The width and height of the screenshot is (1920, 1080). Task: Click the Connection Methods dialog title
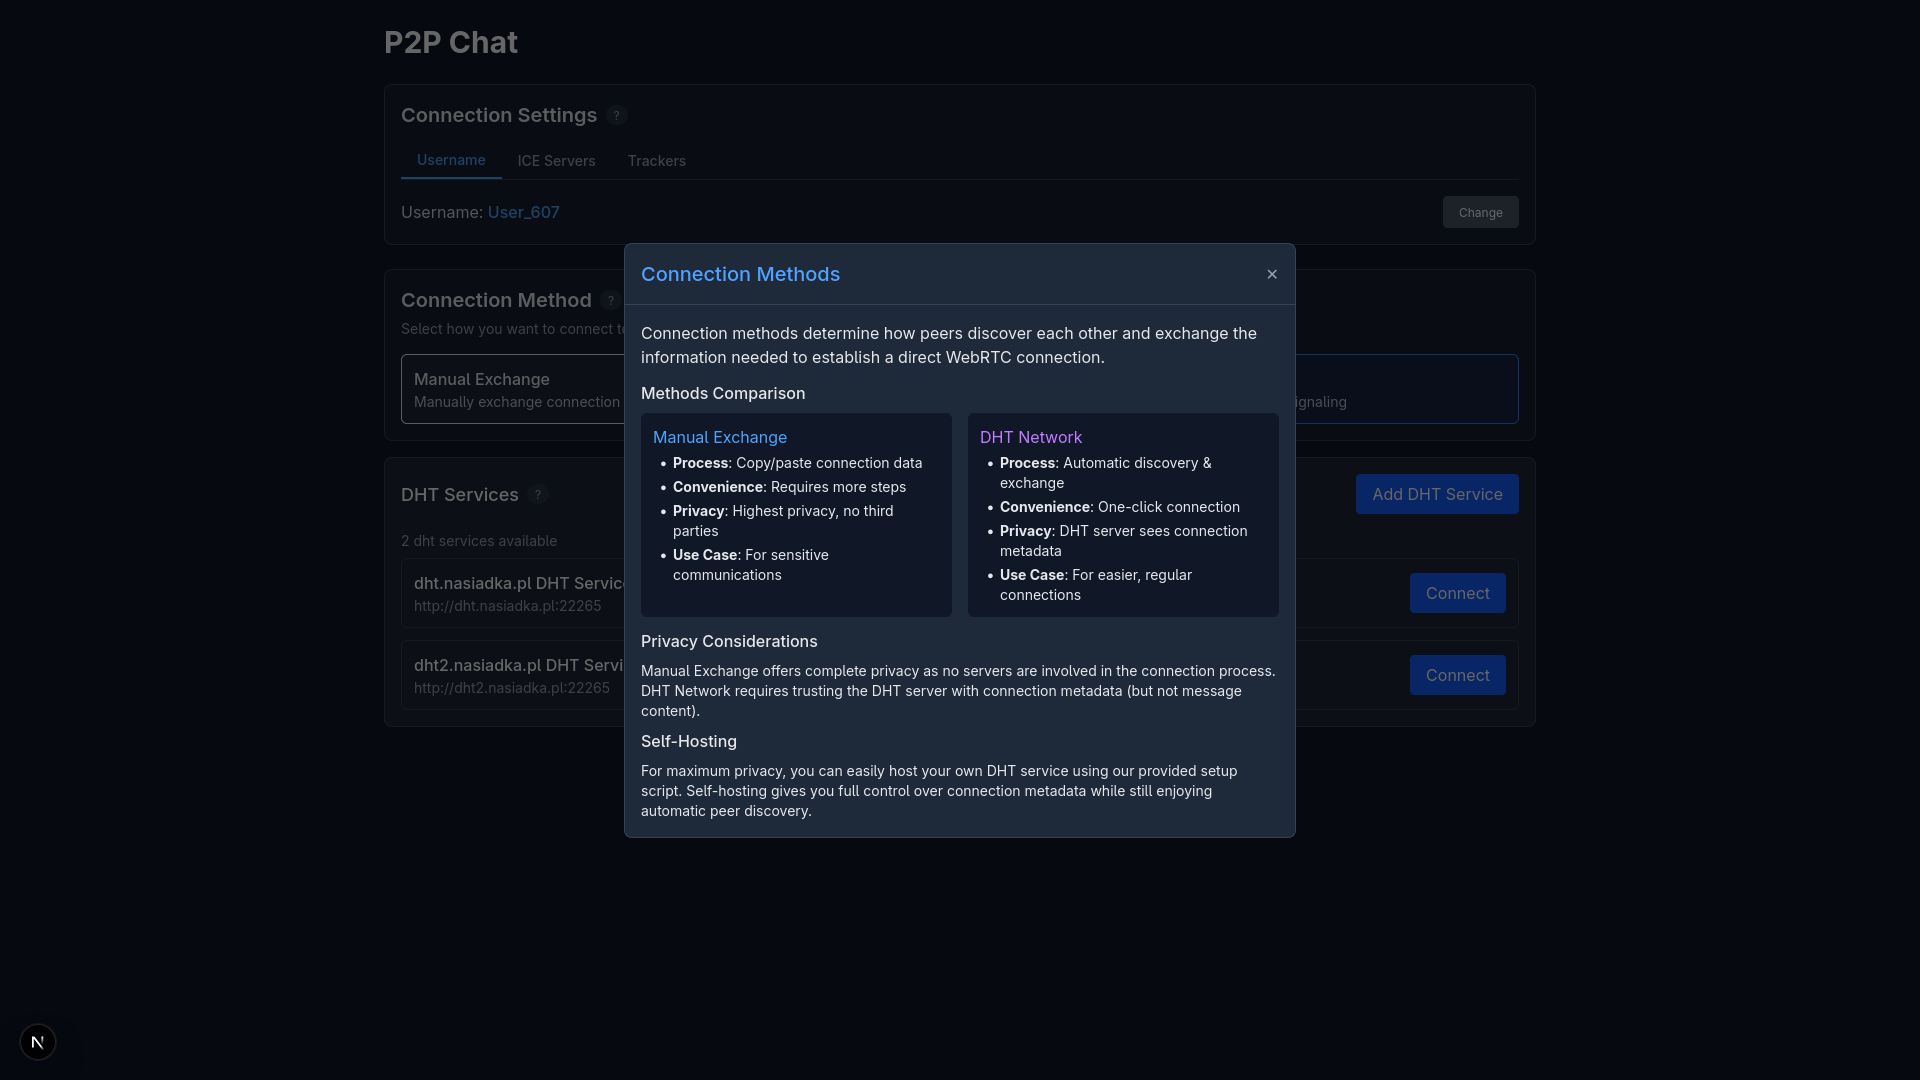pos(740,274)
